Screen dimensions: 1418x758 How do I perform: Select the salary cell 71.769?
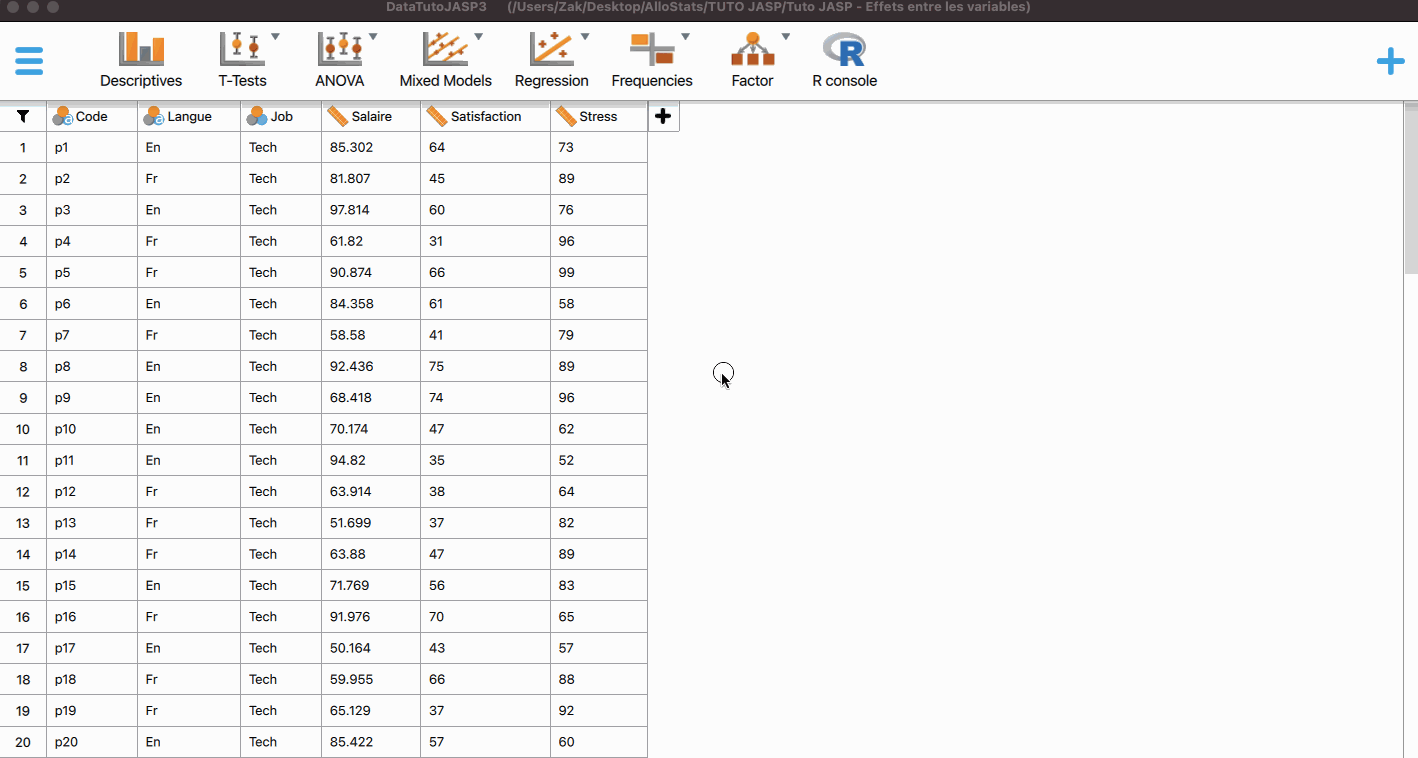point(371,585)
